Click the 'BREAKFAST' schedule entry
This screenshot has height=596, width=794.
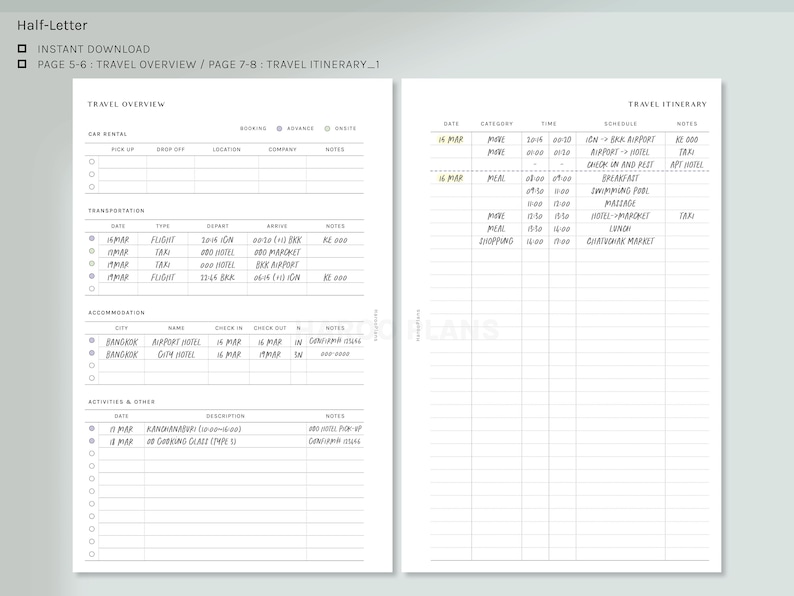point(620,179)
